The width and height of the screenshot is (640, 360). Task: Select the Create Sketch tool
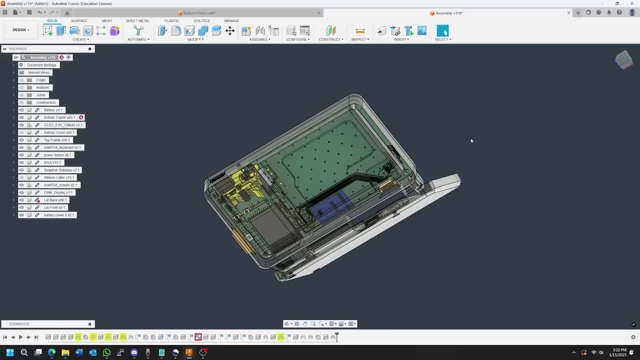click(x=48, y=31)
